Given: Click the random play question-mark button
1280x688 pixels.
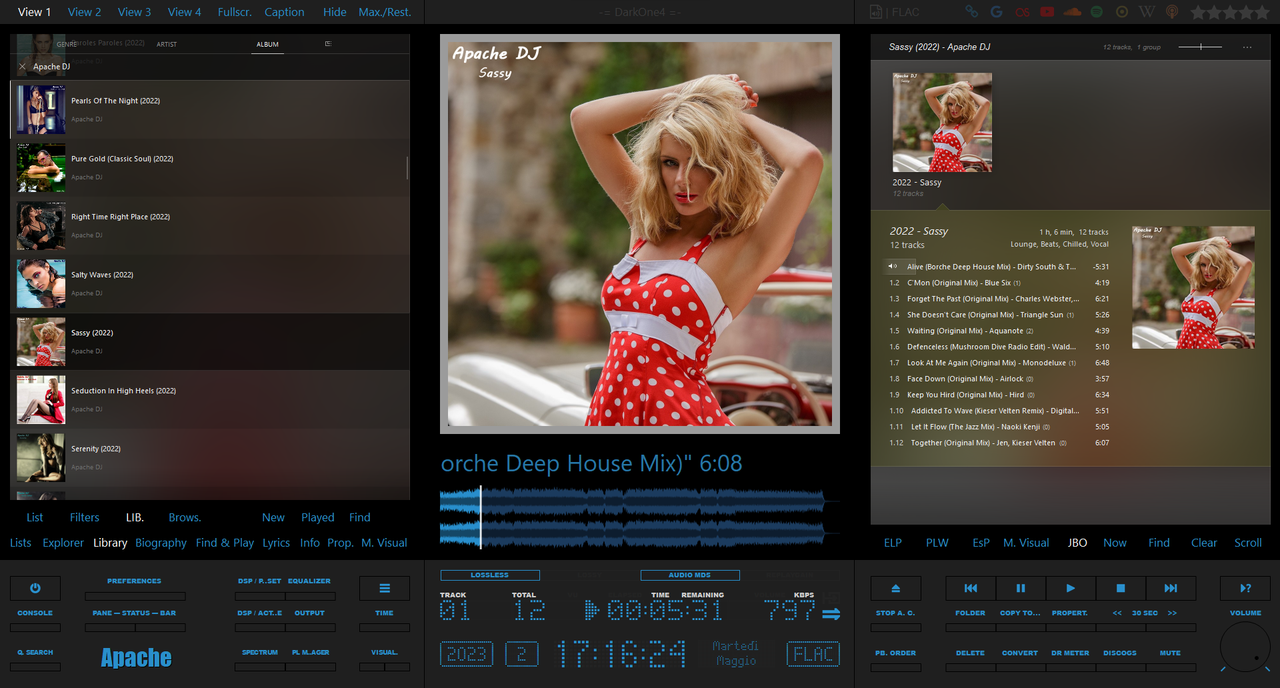Looking at the screenshot, I should coord(1245,588).
